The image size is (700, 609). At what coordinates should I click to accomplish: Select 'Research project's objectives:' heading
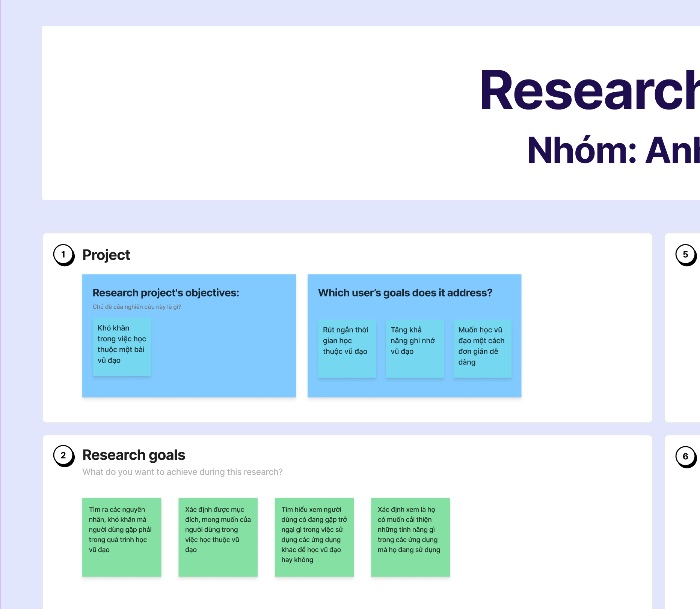(x=166, y=292)
